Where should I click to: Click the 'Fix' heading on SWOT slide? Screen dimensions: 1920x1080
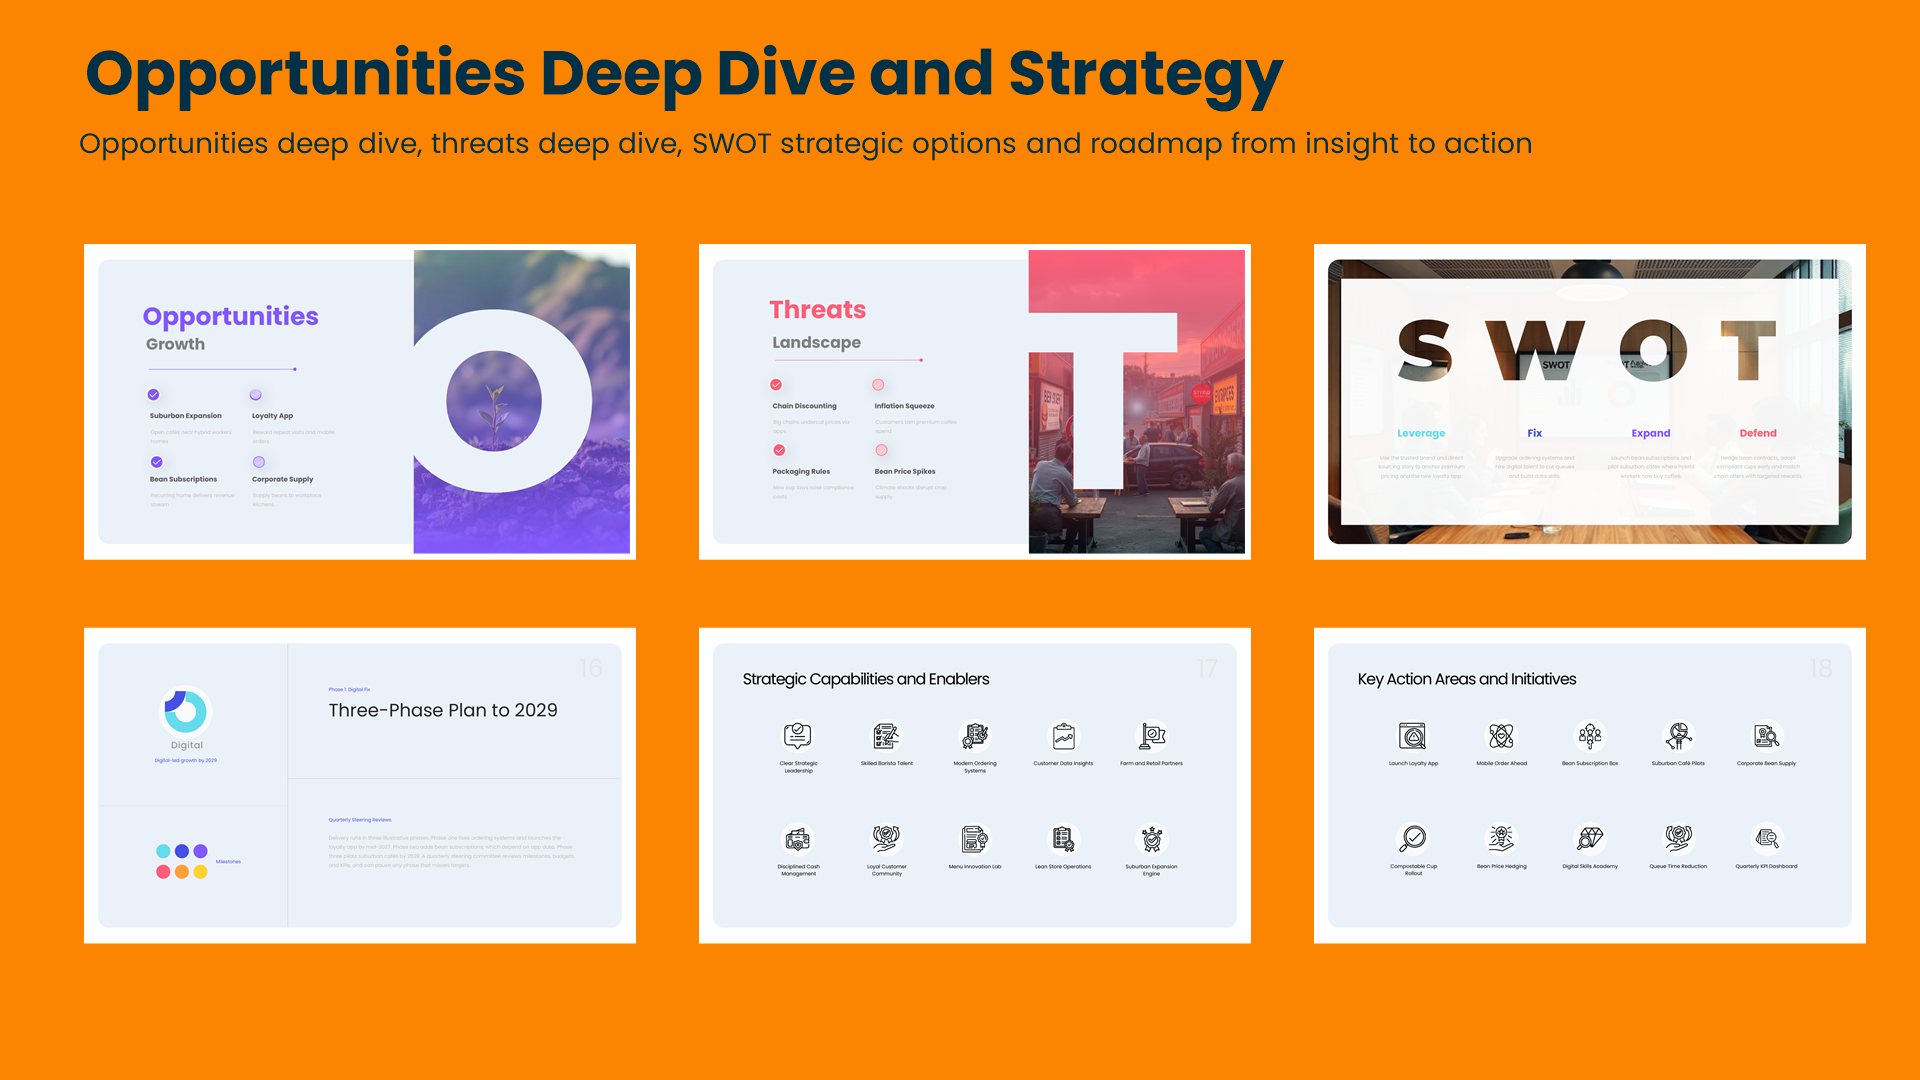tap(1535, 433)
